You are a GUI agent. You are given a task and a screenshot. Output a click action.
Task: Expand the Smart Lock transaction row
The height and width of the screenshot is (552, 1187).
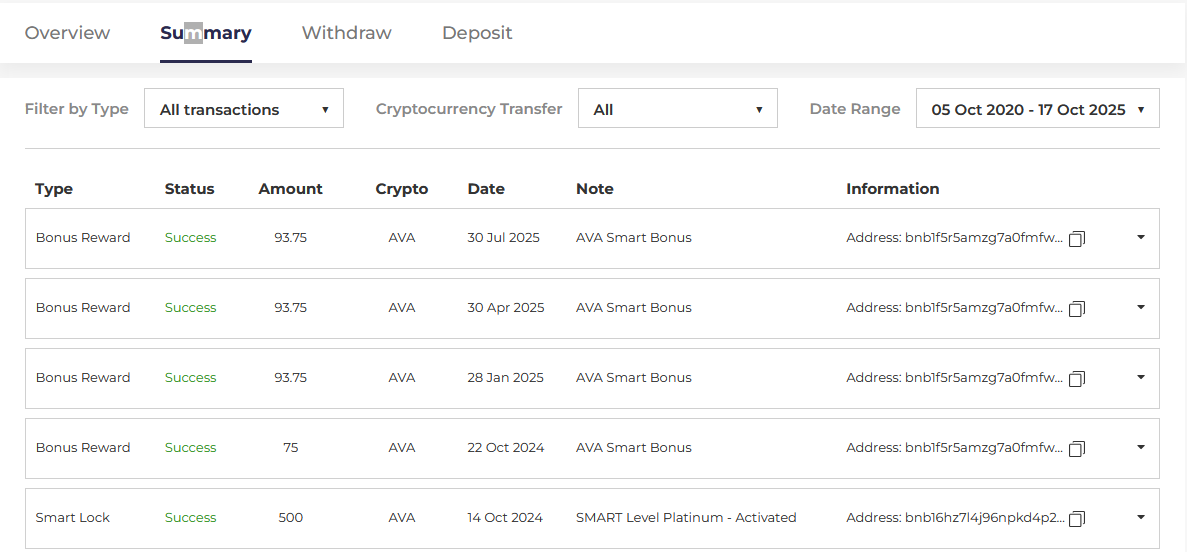[1141, 517]
